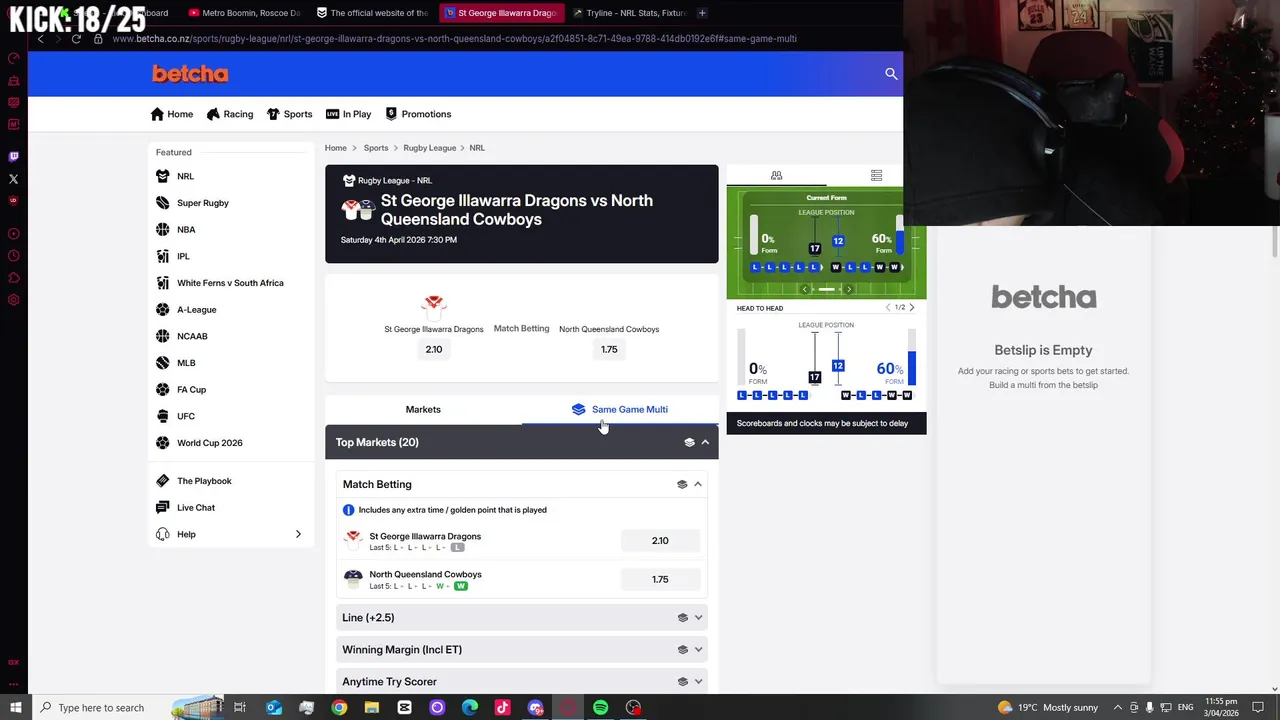Click the Current Form slide indicator bar
The image size is (1280, 720).
pyautogui.click(x=827, y=289)
